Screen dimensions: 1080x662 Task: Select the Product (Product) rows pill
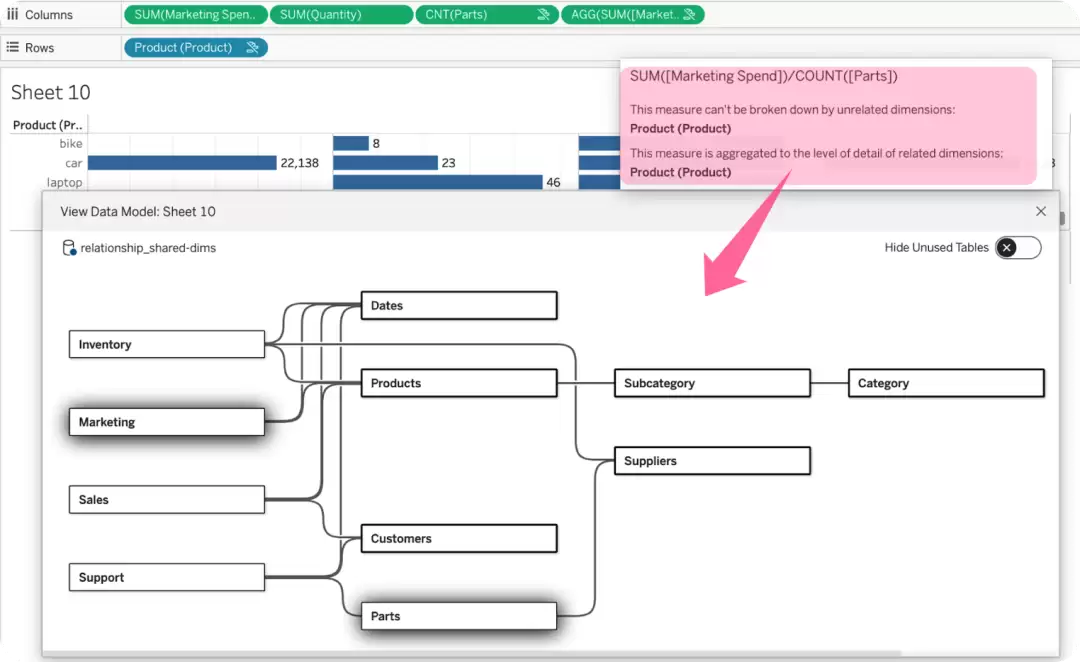(x=196, y=48)
